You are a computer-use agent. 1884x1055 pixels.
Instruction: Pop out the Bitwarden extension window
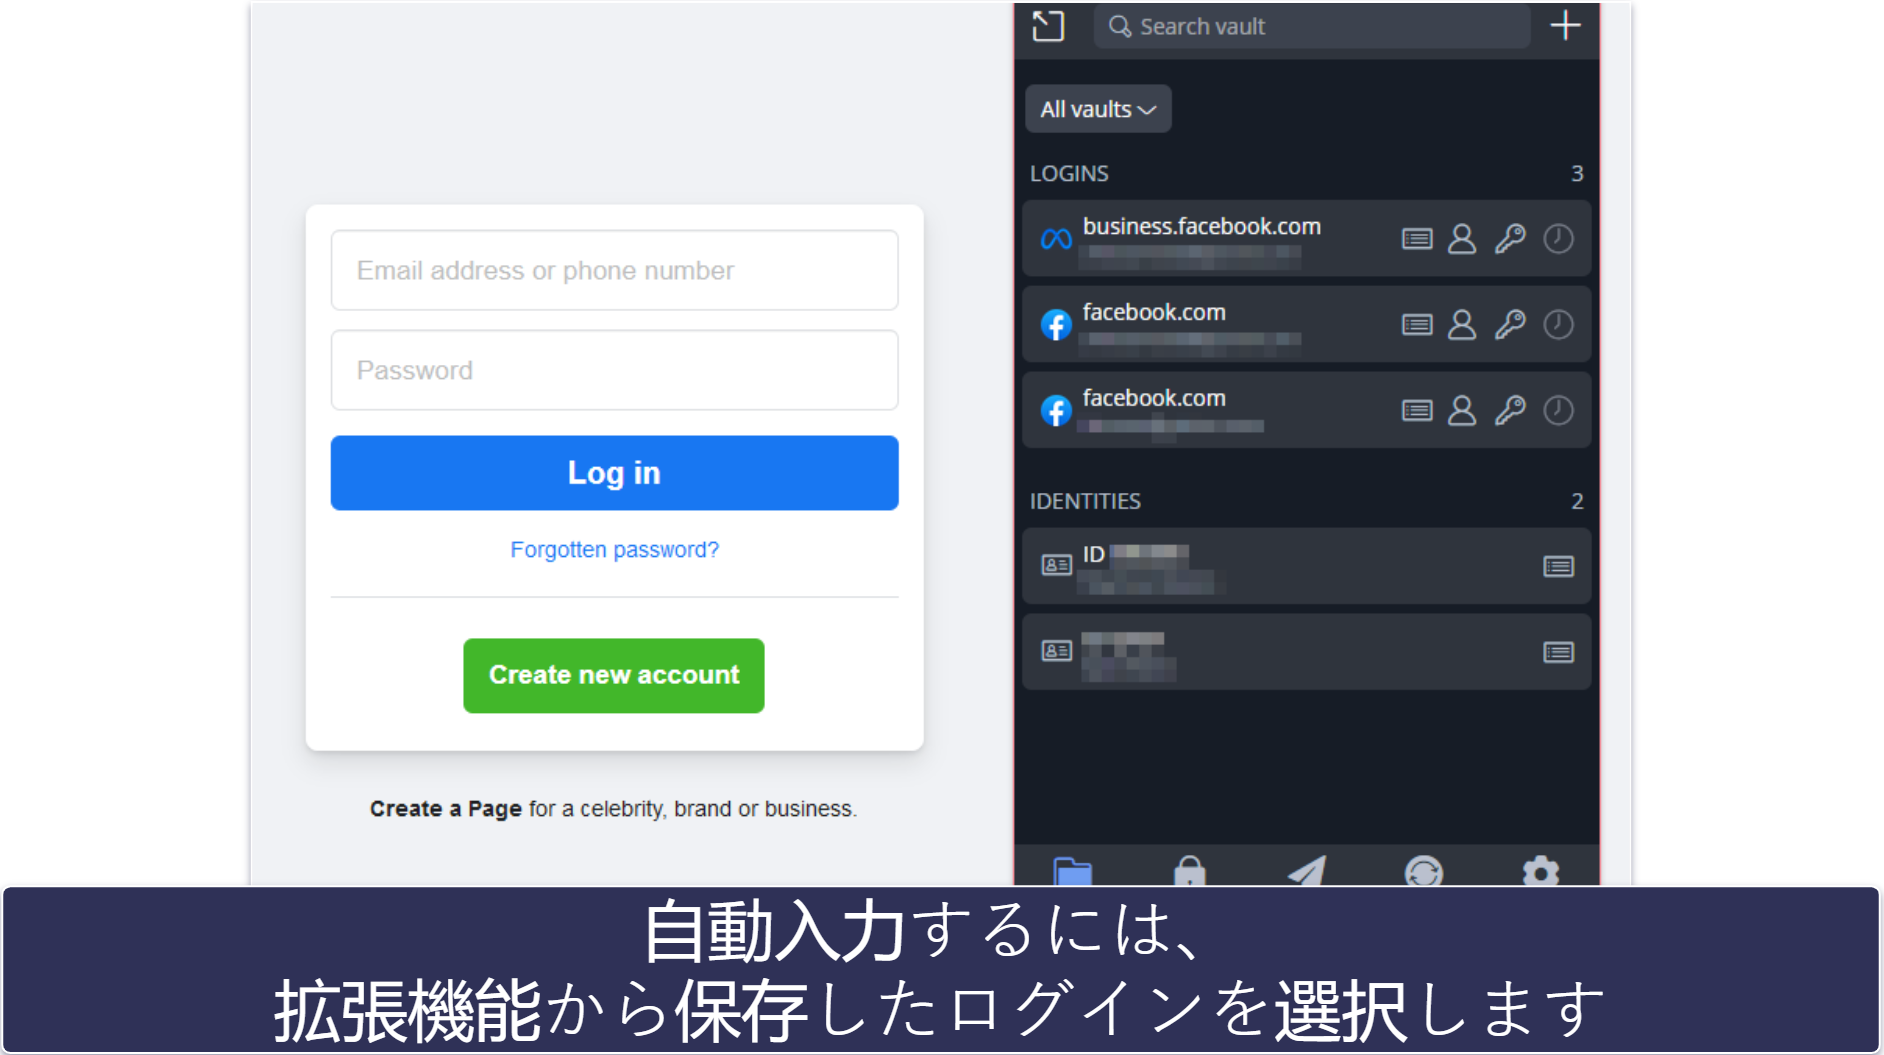pos(1047,26)
